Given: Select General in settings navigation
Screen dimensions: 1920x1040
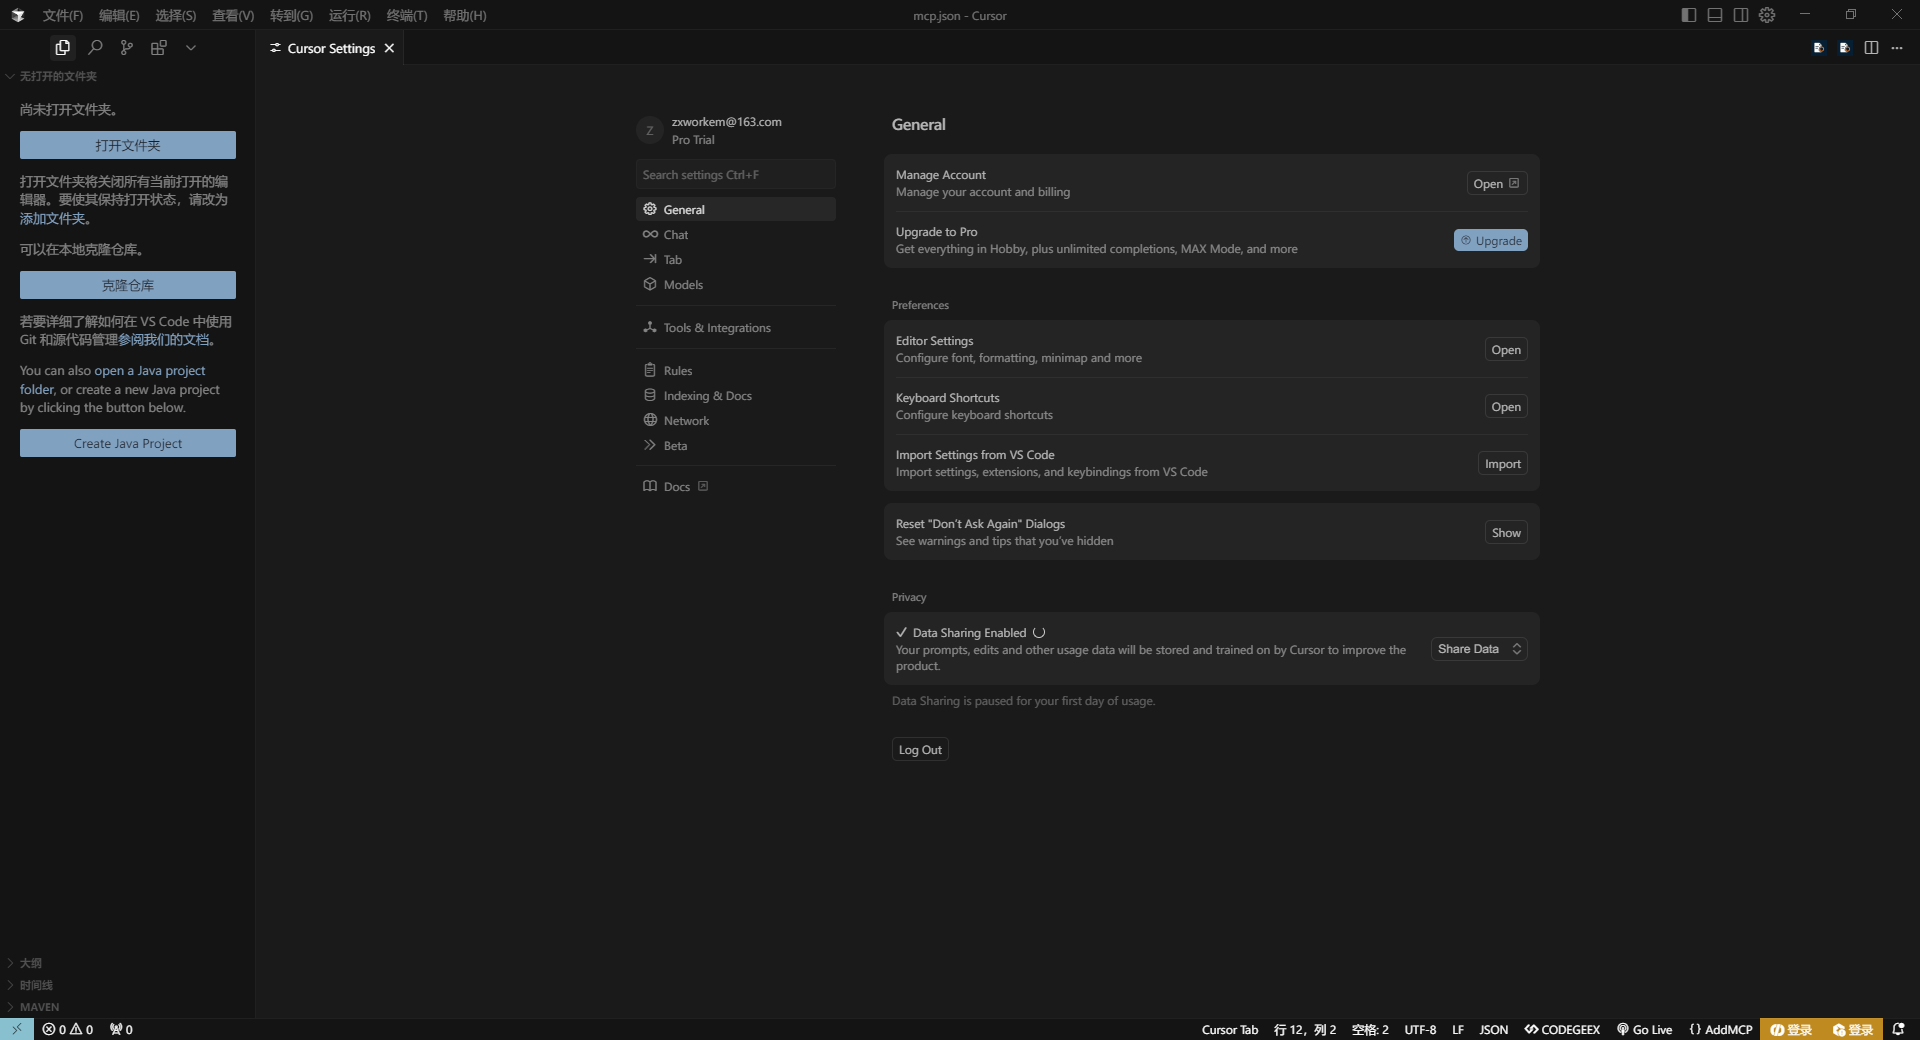Looking at the screenshot, I should click(x=736, y=209).
